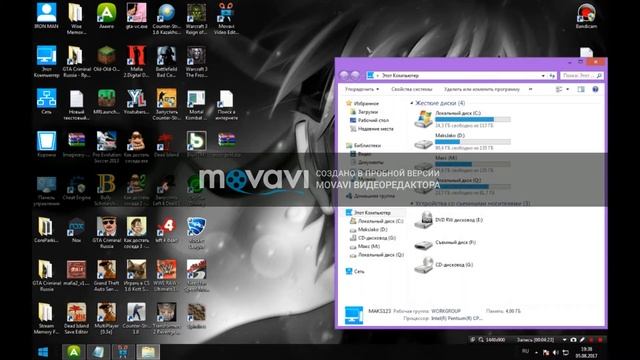Click Свойства системы in toolbar

411,89
